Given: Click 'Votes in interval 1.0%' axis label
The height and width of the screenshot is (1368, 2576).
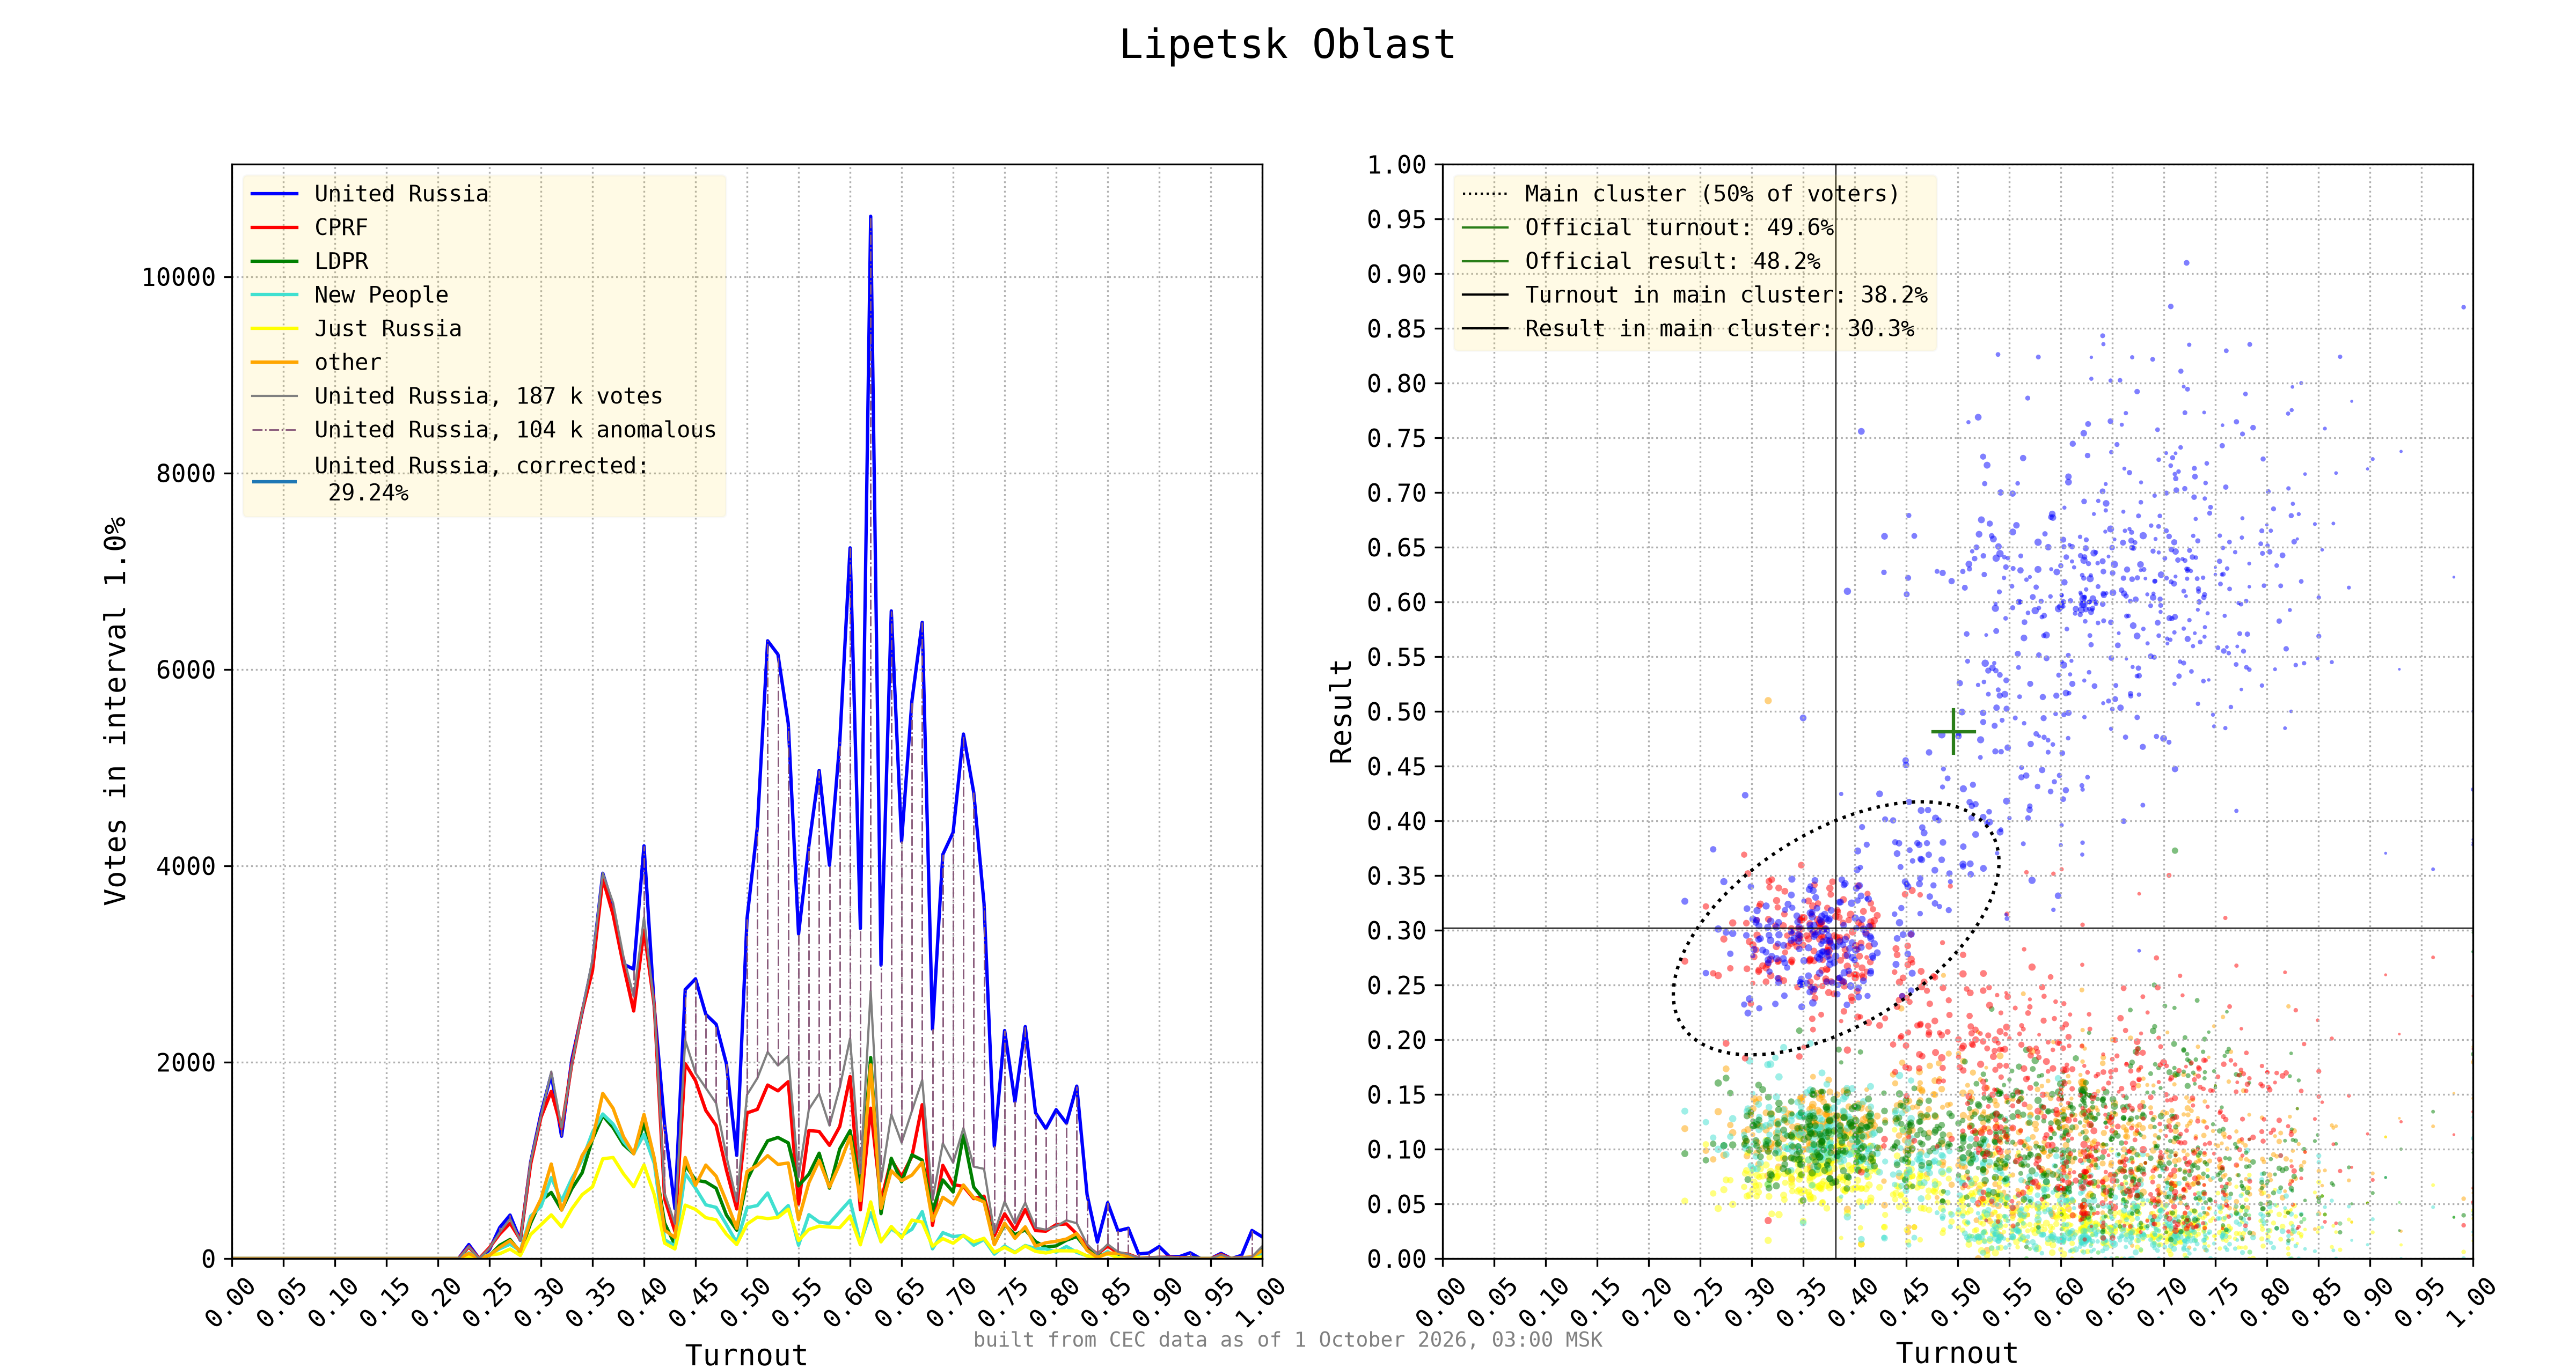Looking at the screenshot, I should 116,711.
